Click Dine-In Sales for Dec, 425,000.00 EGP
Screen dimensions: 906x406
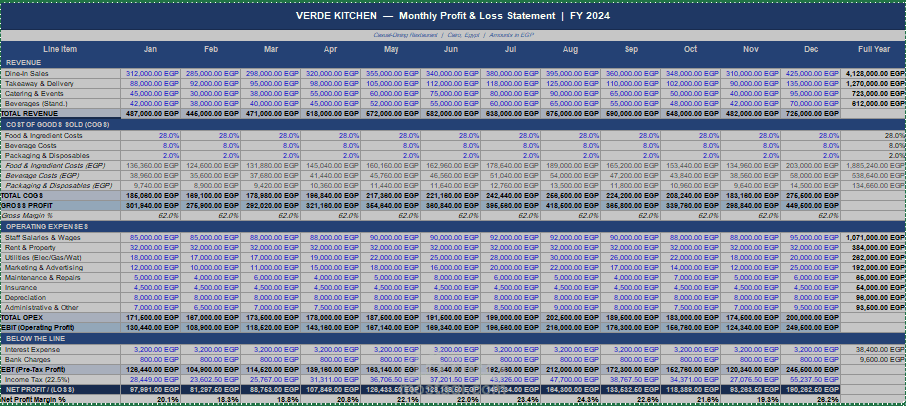pyautogui.click(x=811, y=74)
